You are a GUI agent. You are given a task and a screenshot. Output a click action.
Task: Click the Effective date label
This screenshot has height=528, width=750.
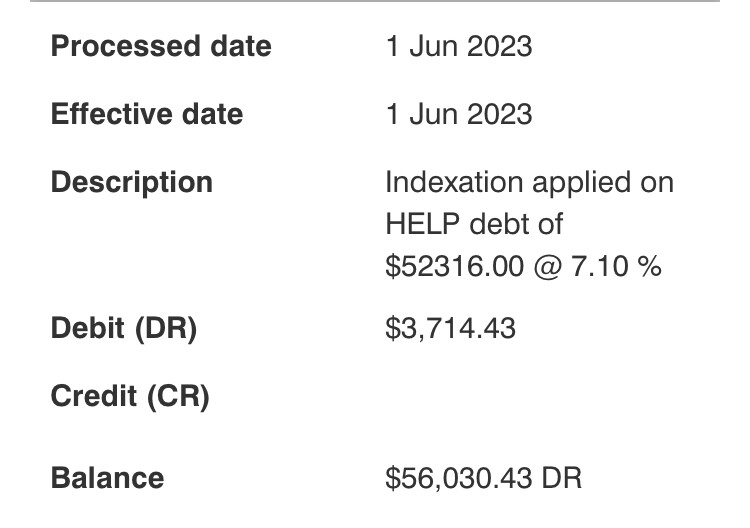click(x=146, y=114)
